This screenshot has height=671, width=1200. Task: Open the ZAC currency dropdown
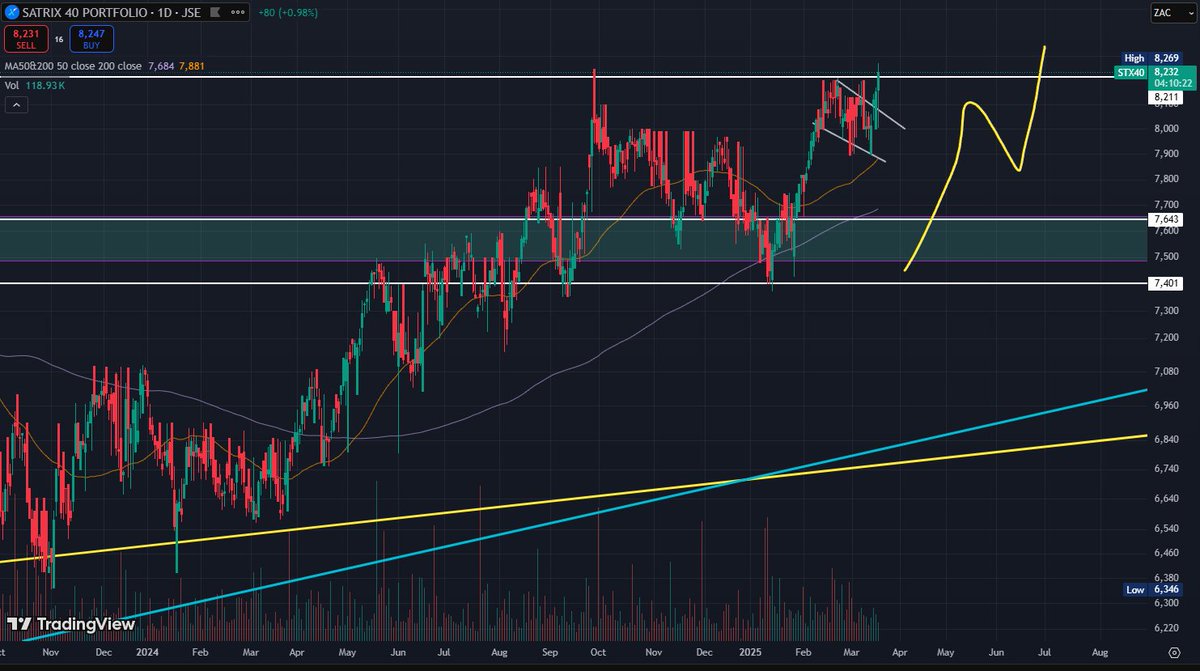(1174, 13)
